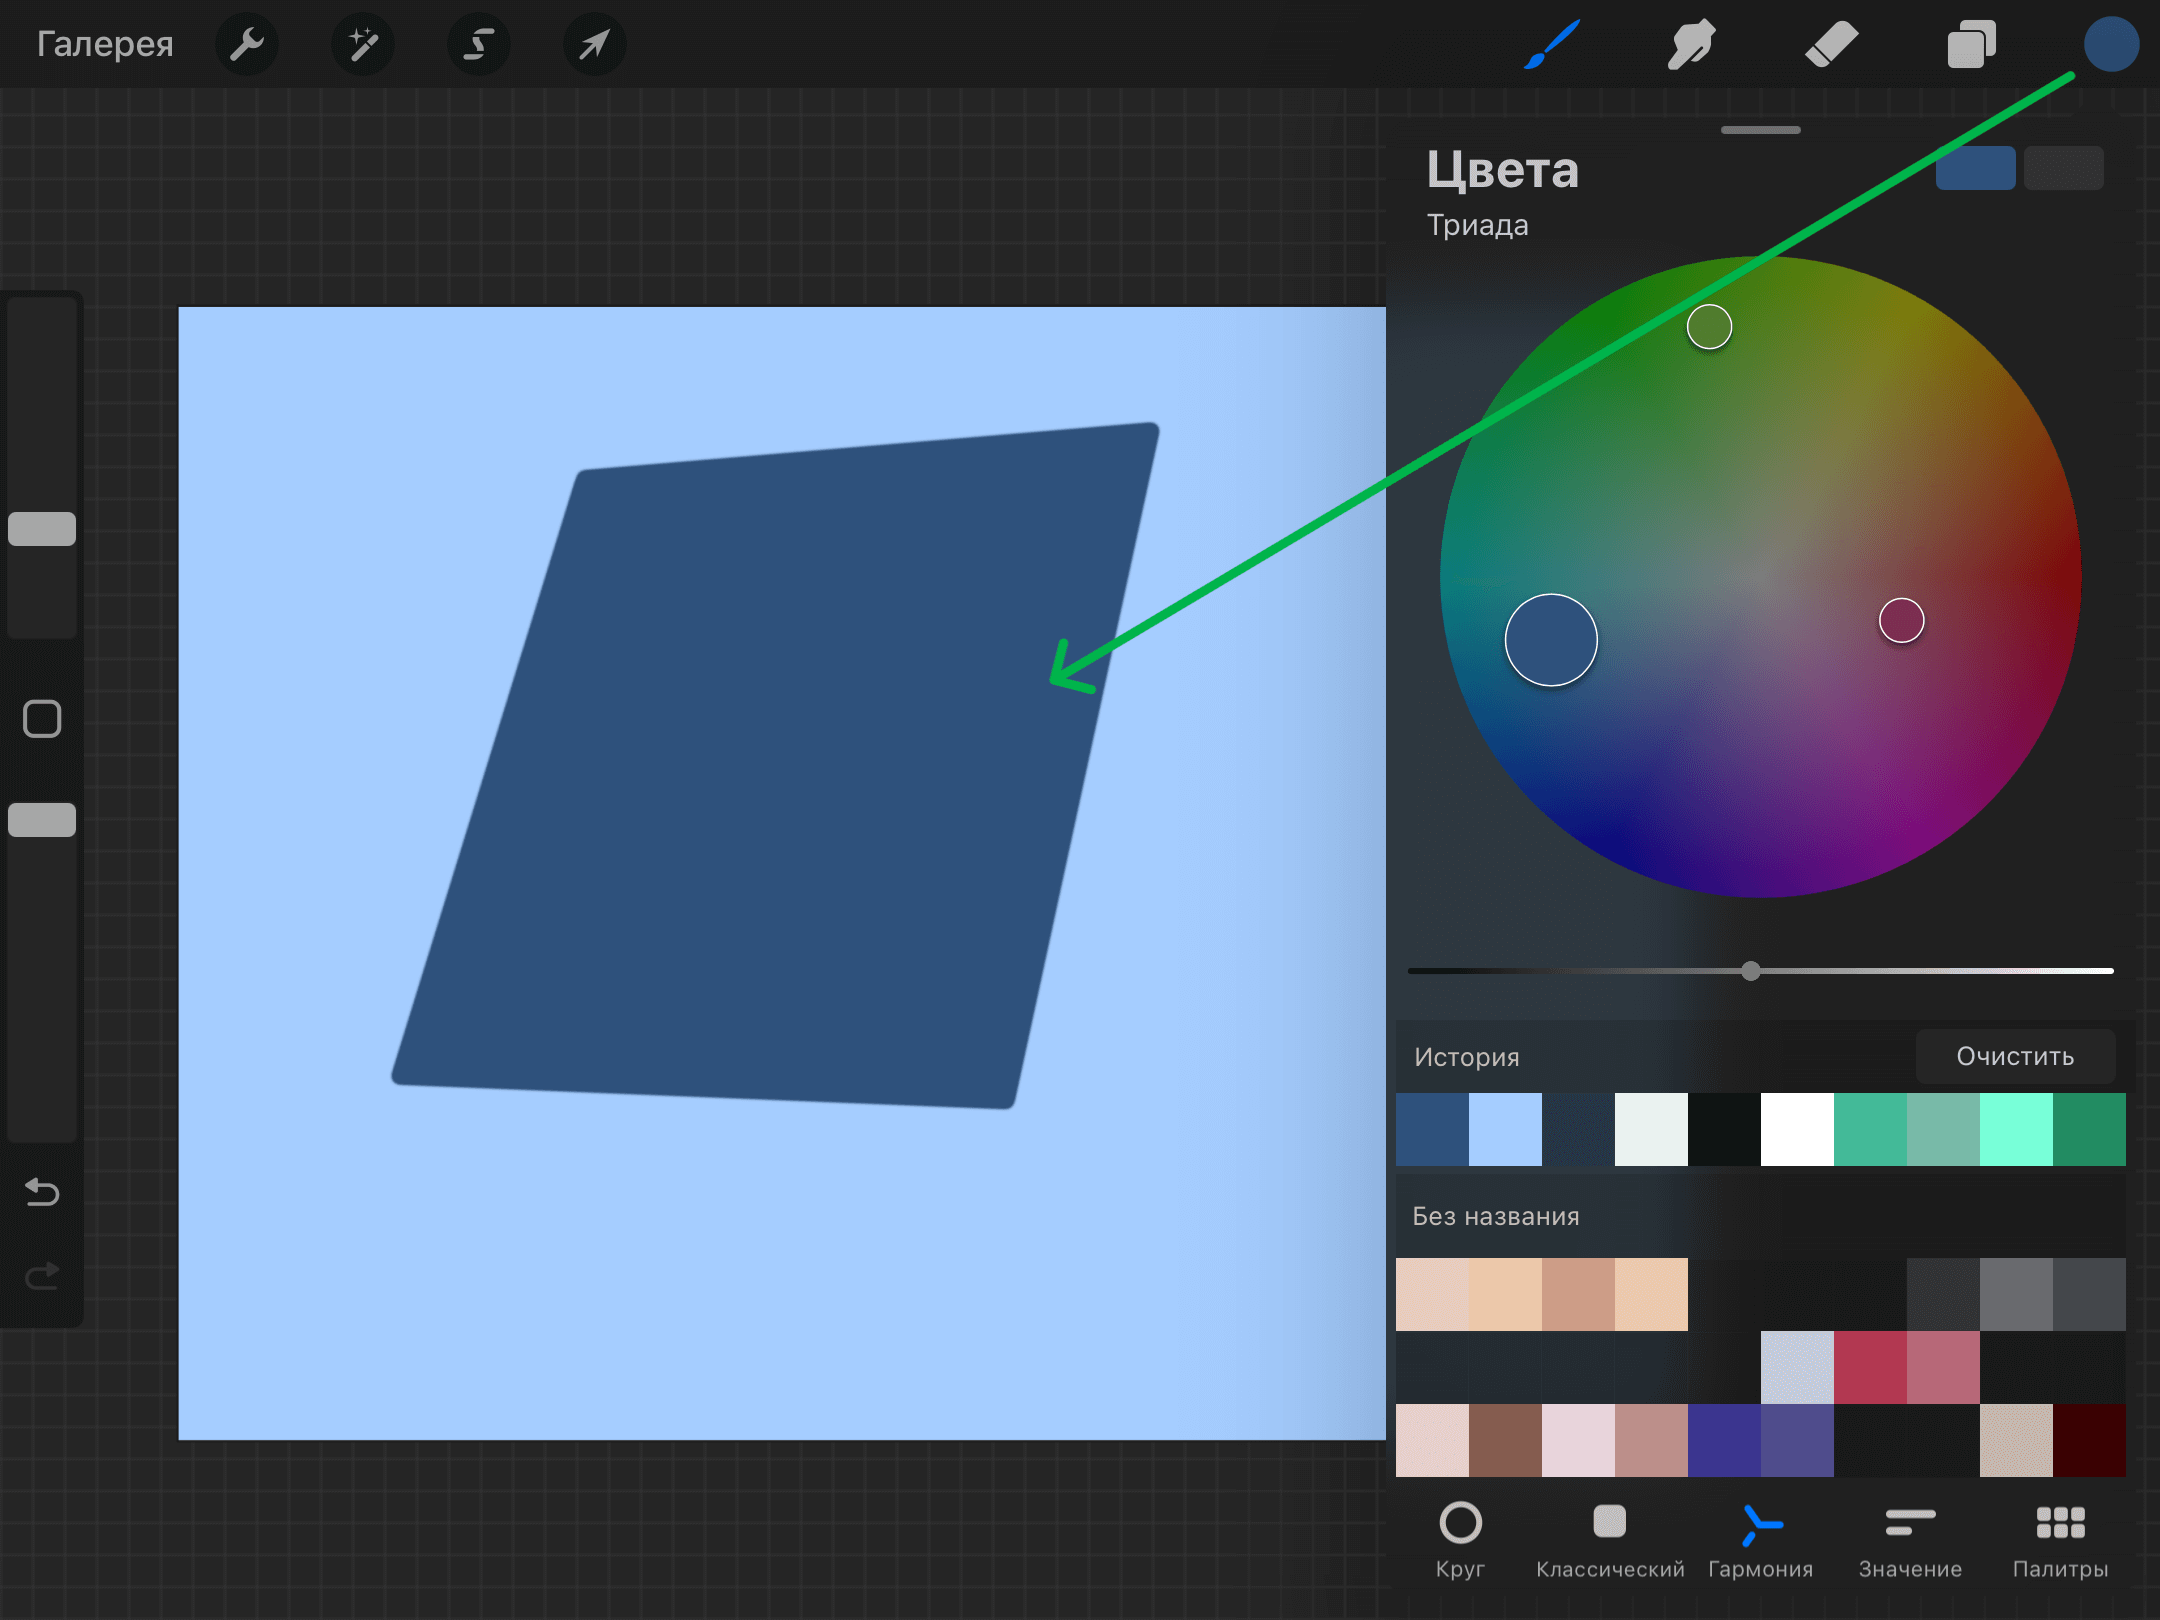Select the Transform arrow tool
The image size is (2160, 1620).
594,44
